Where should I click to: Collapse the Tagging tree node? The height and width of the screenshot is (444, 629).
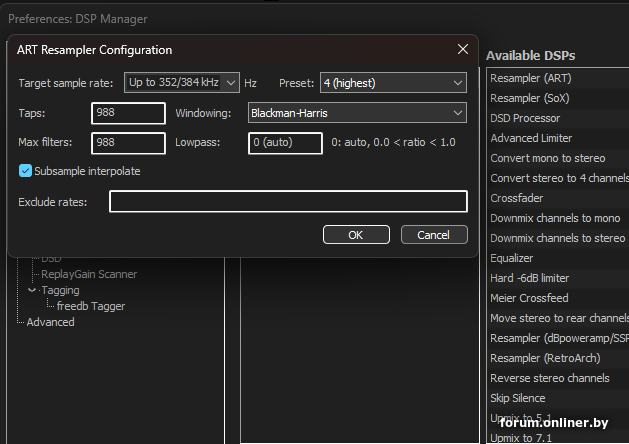pyautogui.click(x=32, y=290)
